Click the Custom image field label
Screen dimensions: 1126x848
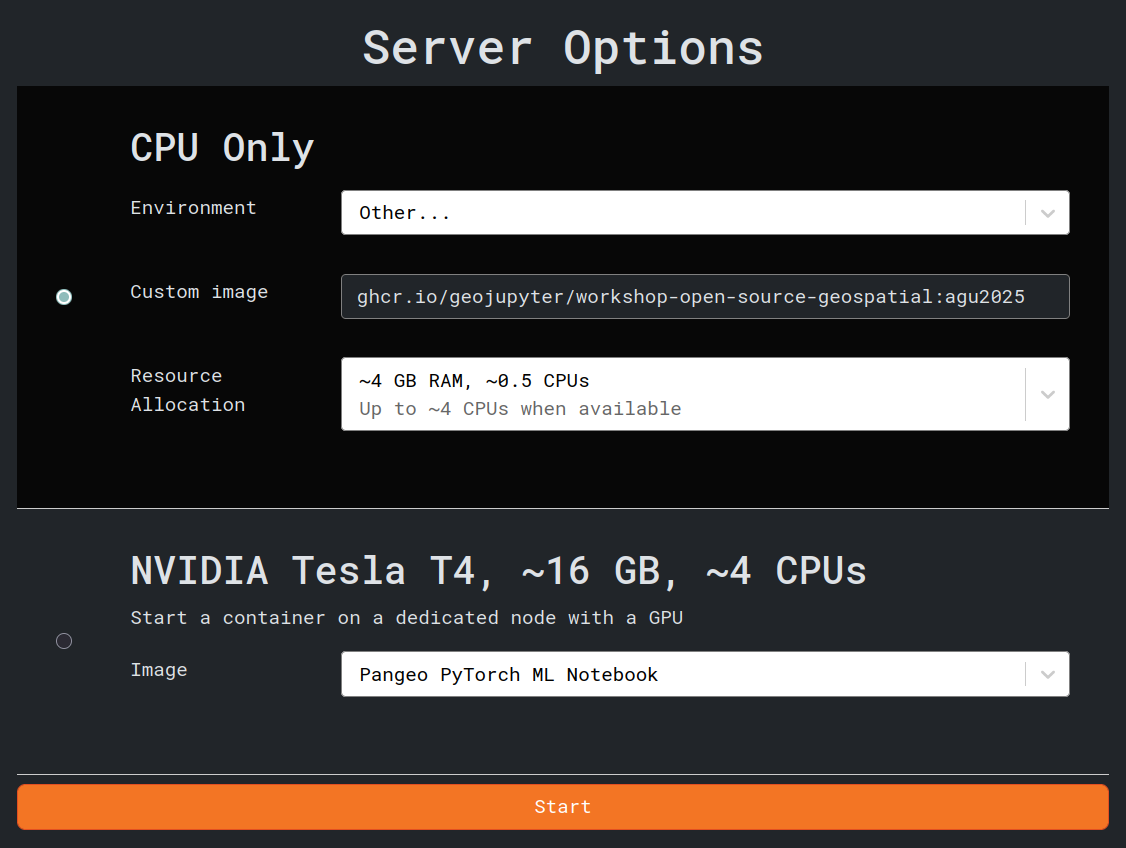(199, 292)
